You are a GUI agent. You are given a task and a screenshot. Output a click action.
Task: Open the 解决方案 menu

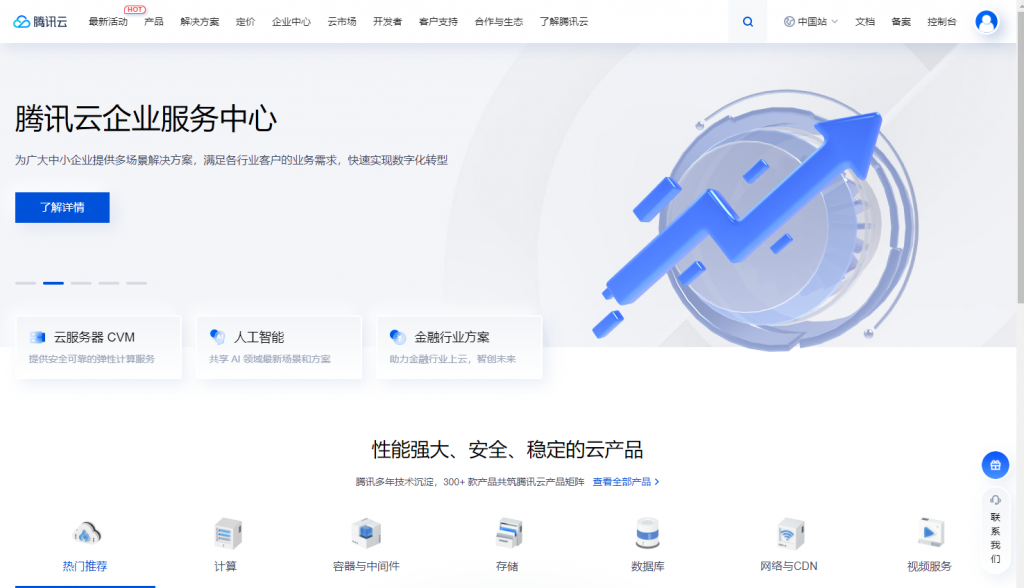tap(200, 22)
